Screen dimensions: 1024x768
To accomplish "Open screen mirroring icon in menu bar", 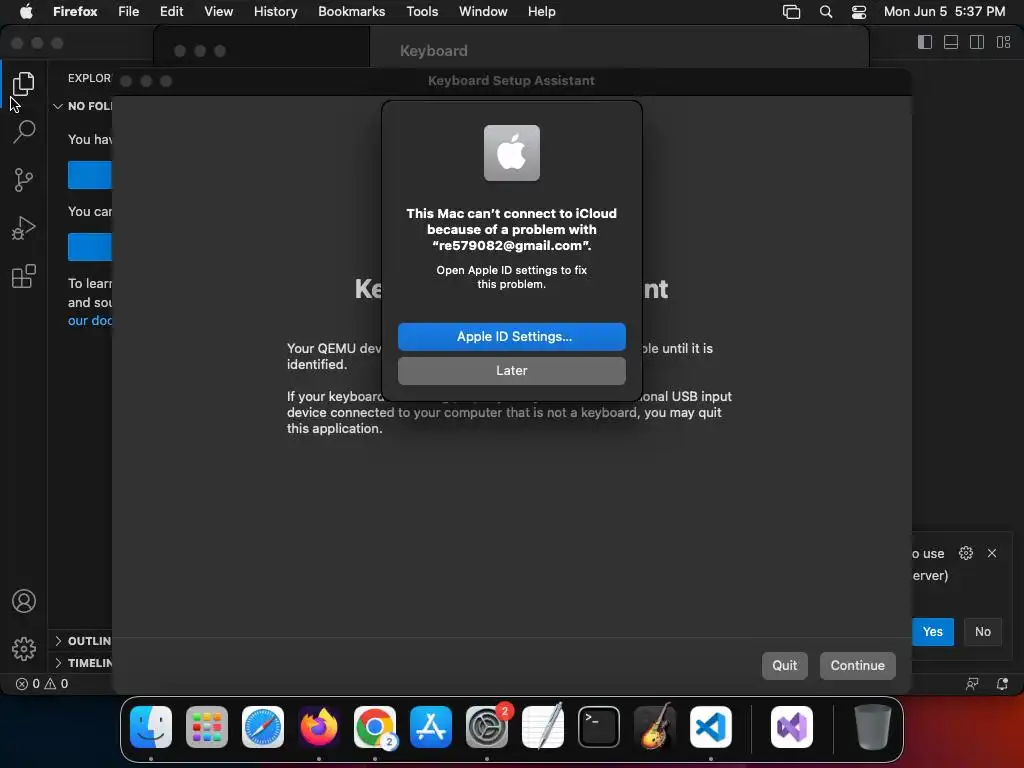I will pyautogui.click(x=792, y=11).
